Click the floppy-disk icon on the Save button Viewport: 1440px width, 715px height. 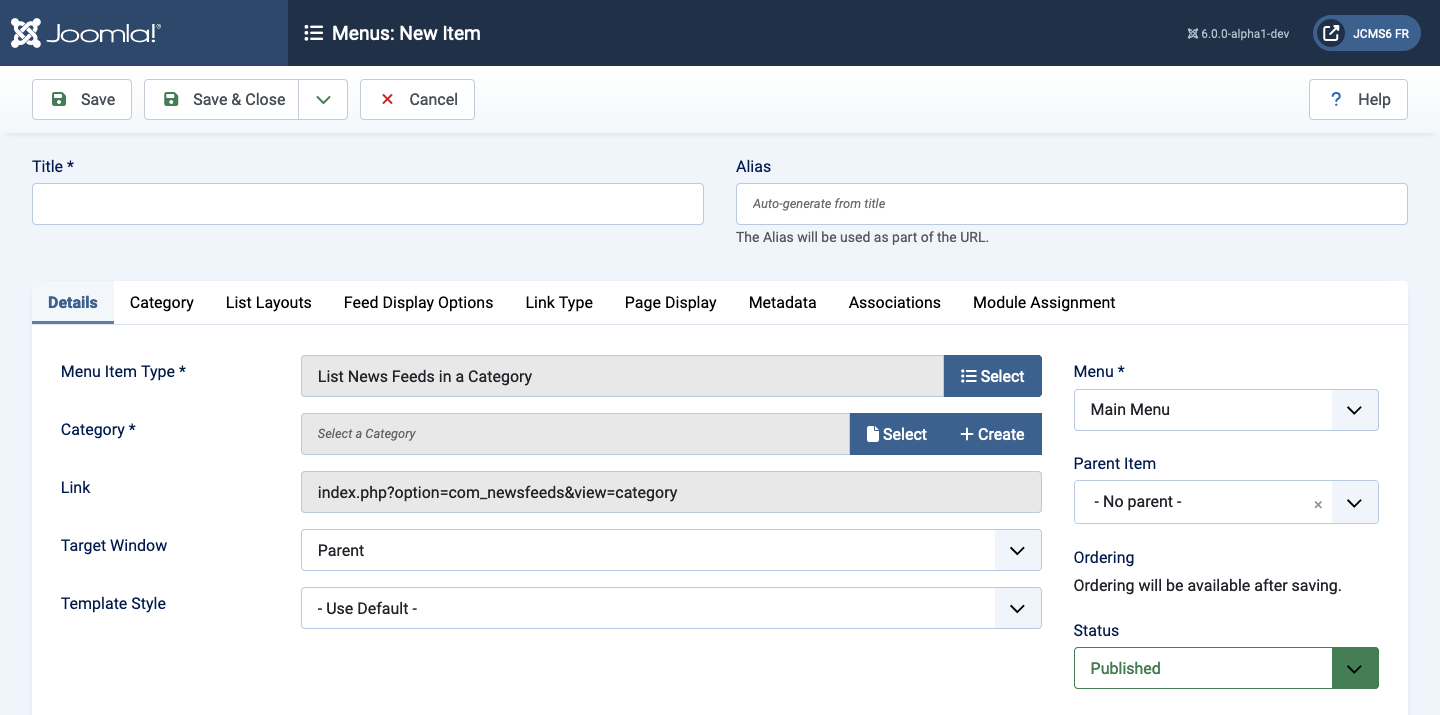59,99
